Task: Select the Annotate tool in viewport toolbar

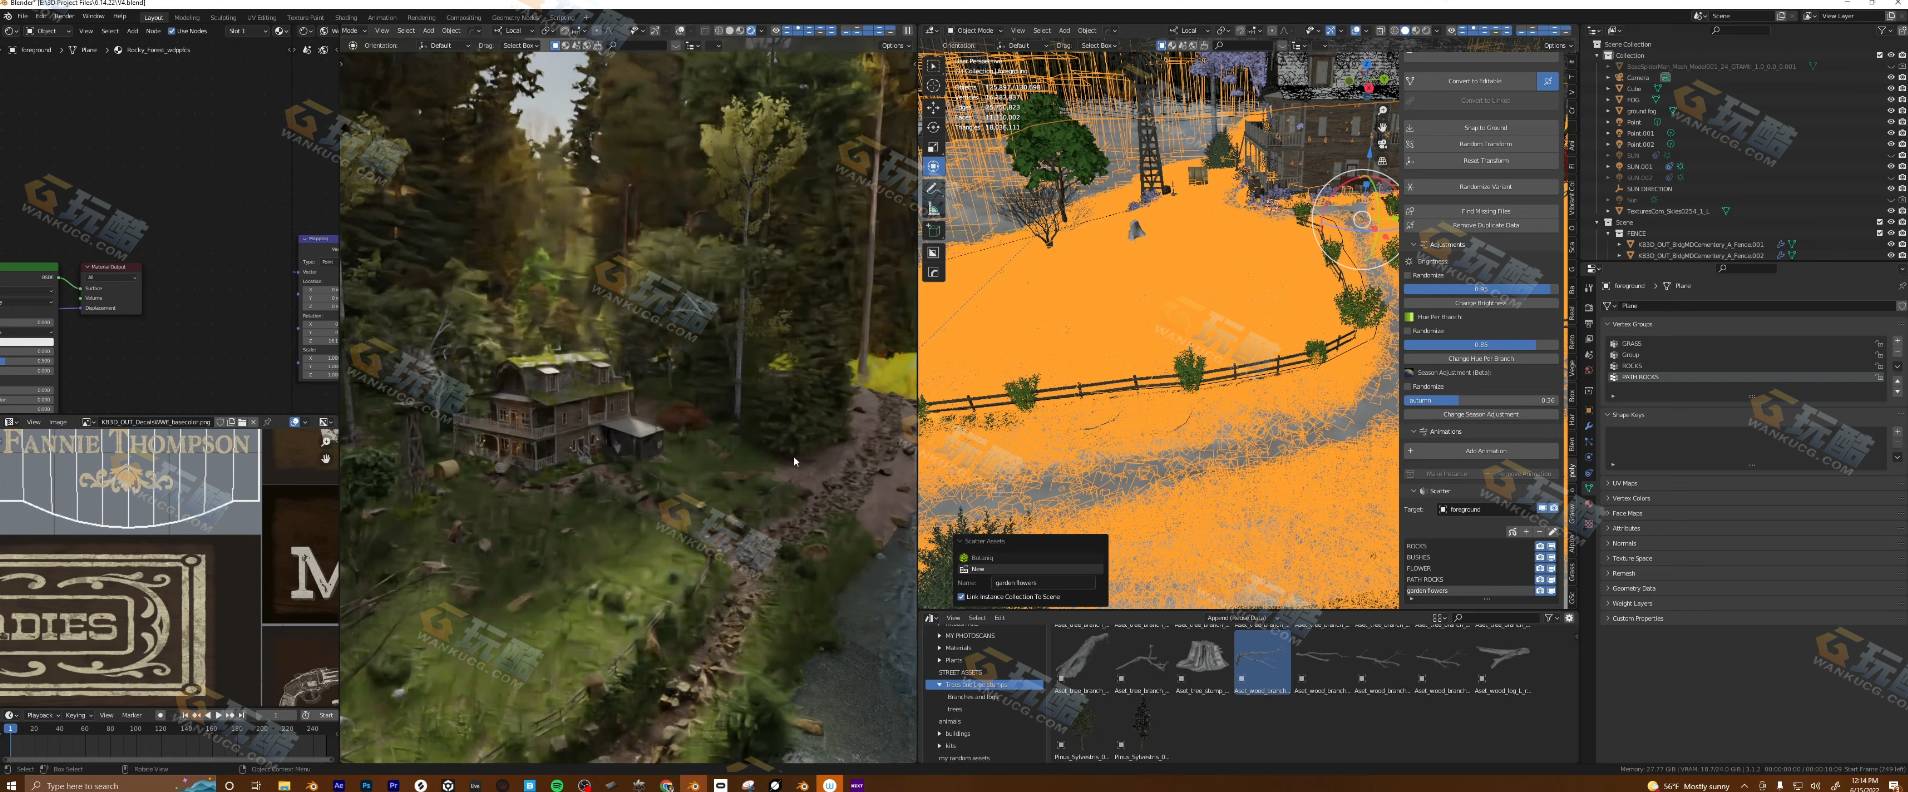Action: coord(933,188)
